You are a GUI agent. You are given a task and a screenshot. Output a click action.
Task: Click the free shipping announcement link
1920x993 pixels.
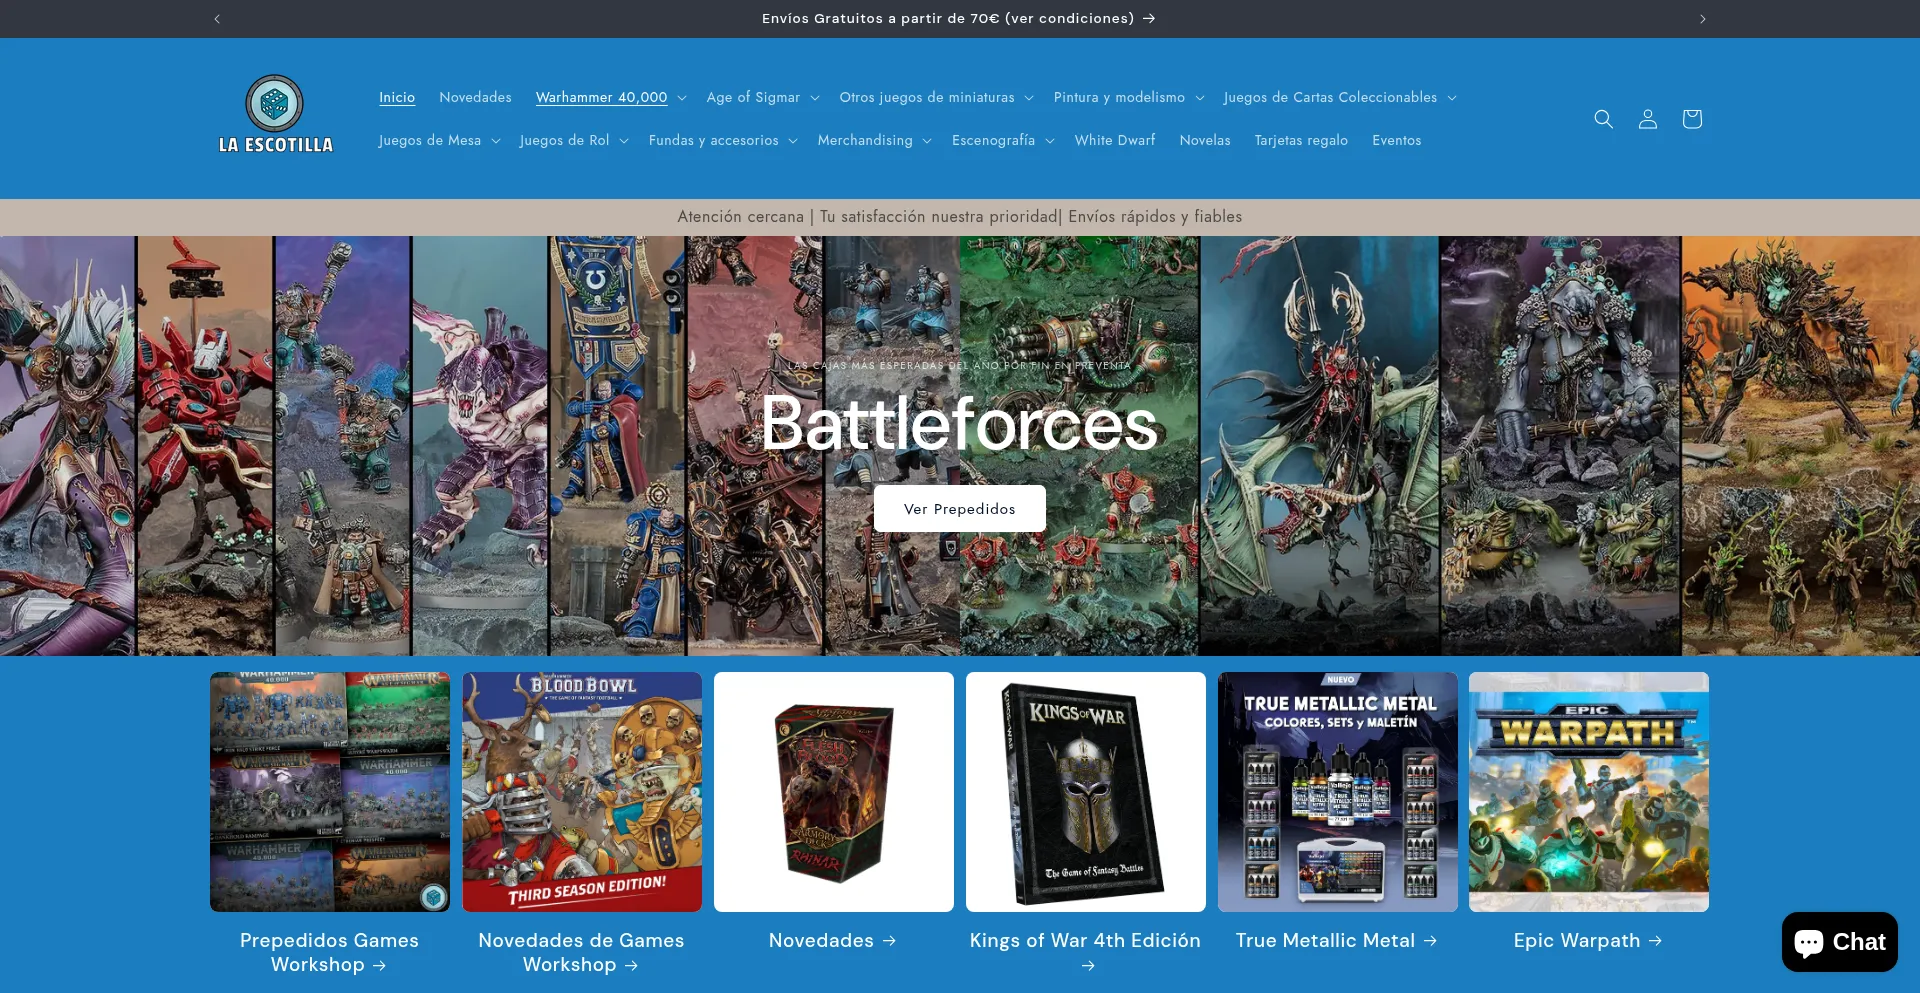[958, 19]
